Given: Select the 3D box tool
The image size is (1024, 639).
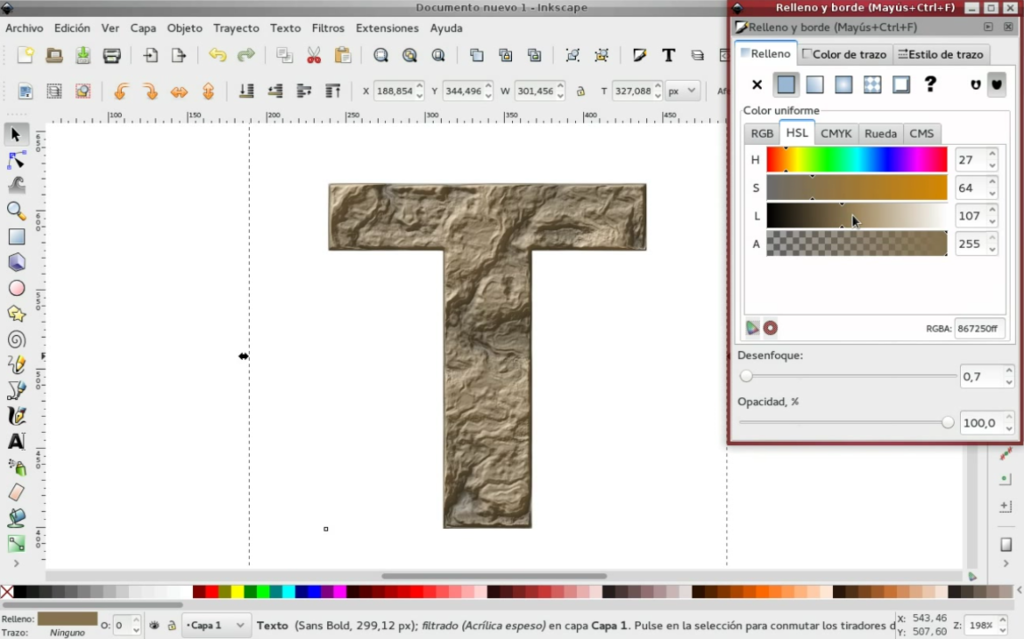Looking at the screenshot, I should (x=14, y=262).
